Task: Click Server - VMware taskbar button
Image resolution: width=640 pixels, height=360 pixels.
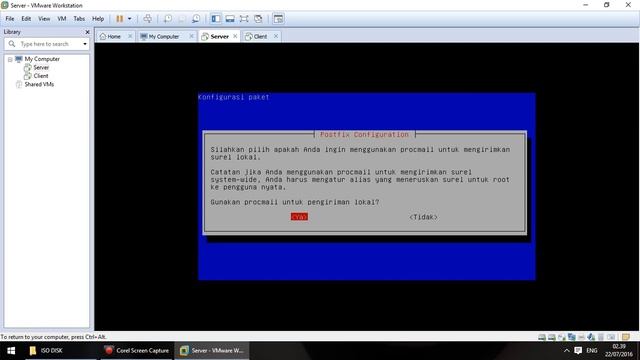Action: pyautogui.click(x=212, y=351)
